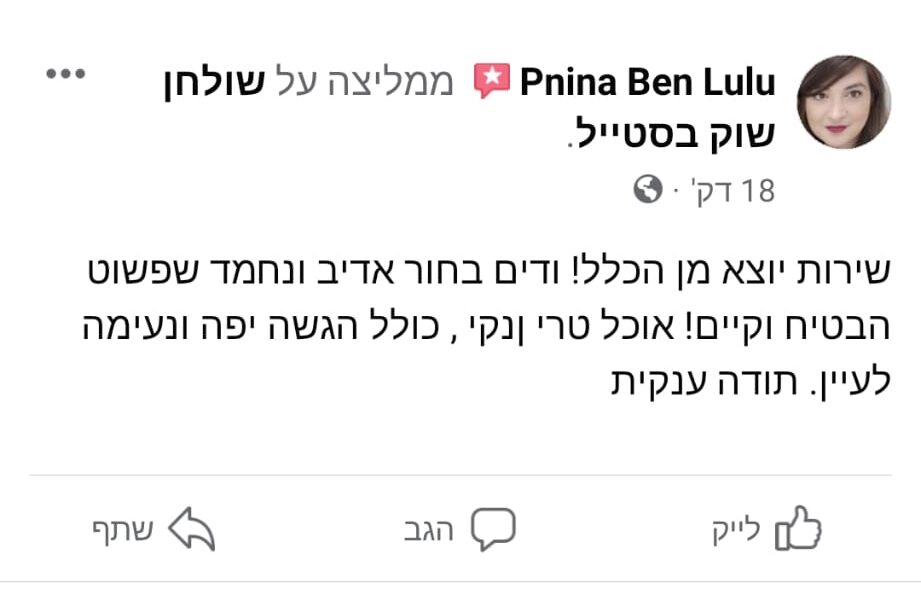
Task: Click the thumbs-up Like icon
Action: click(x=798, y=529)
